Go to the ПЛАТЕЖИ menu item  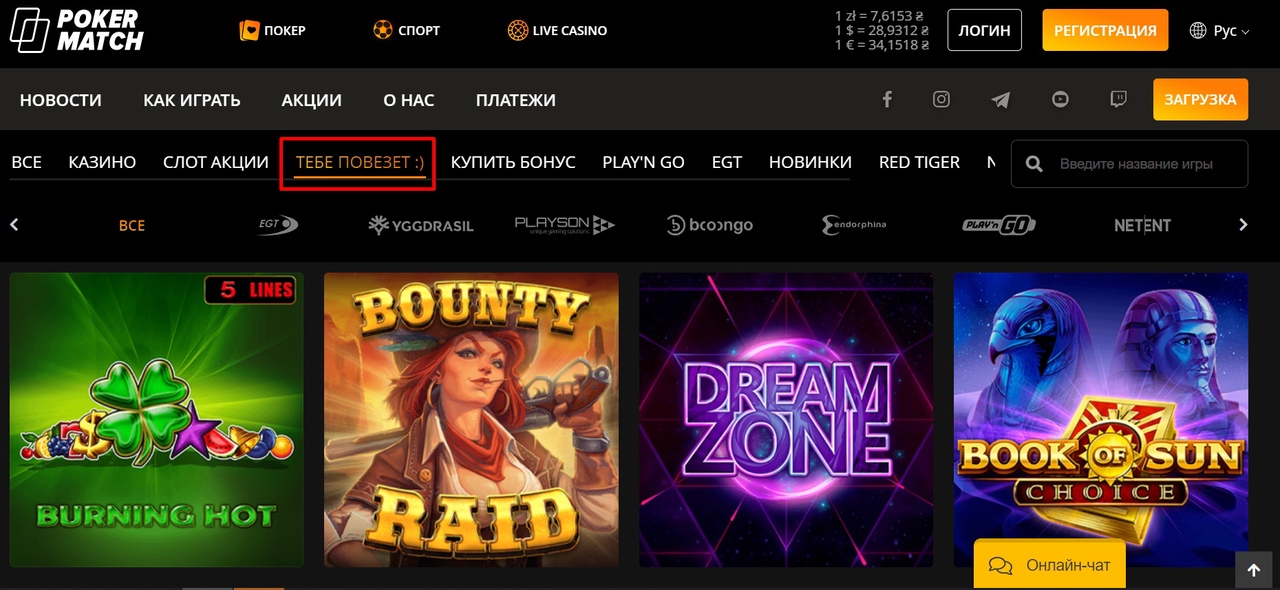(x=516, y=100)
